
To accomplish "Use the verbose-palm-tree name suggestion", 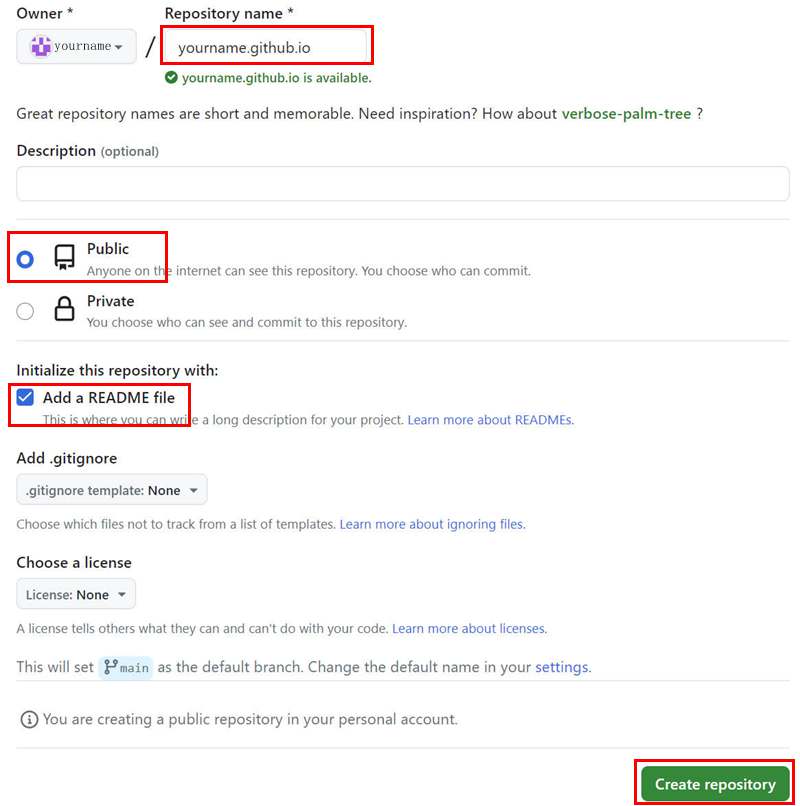I will click(x=626, y=114).
